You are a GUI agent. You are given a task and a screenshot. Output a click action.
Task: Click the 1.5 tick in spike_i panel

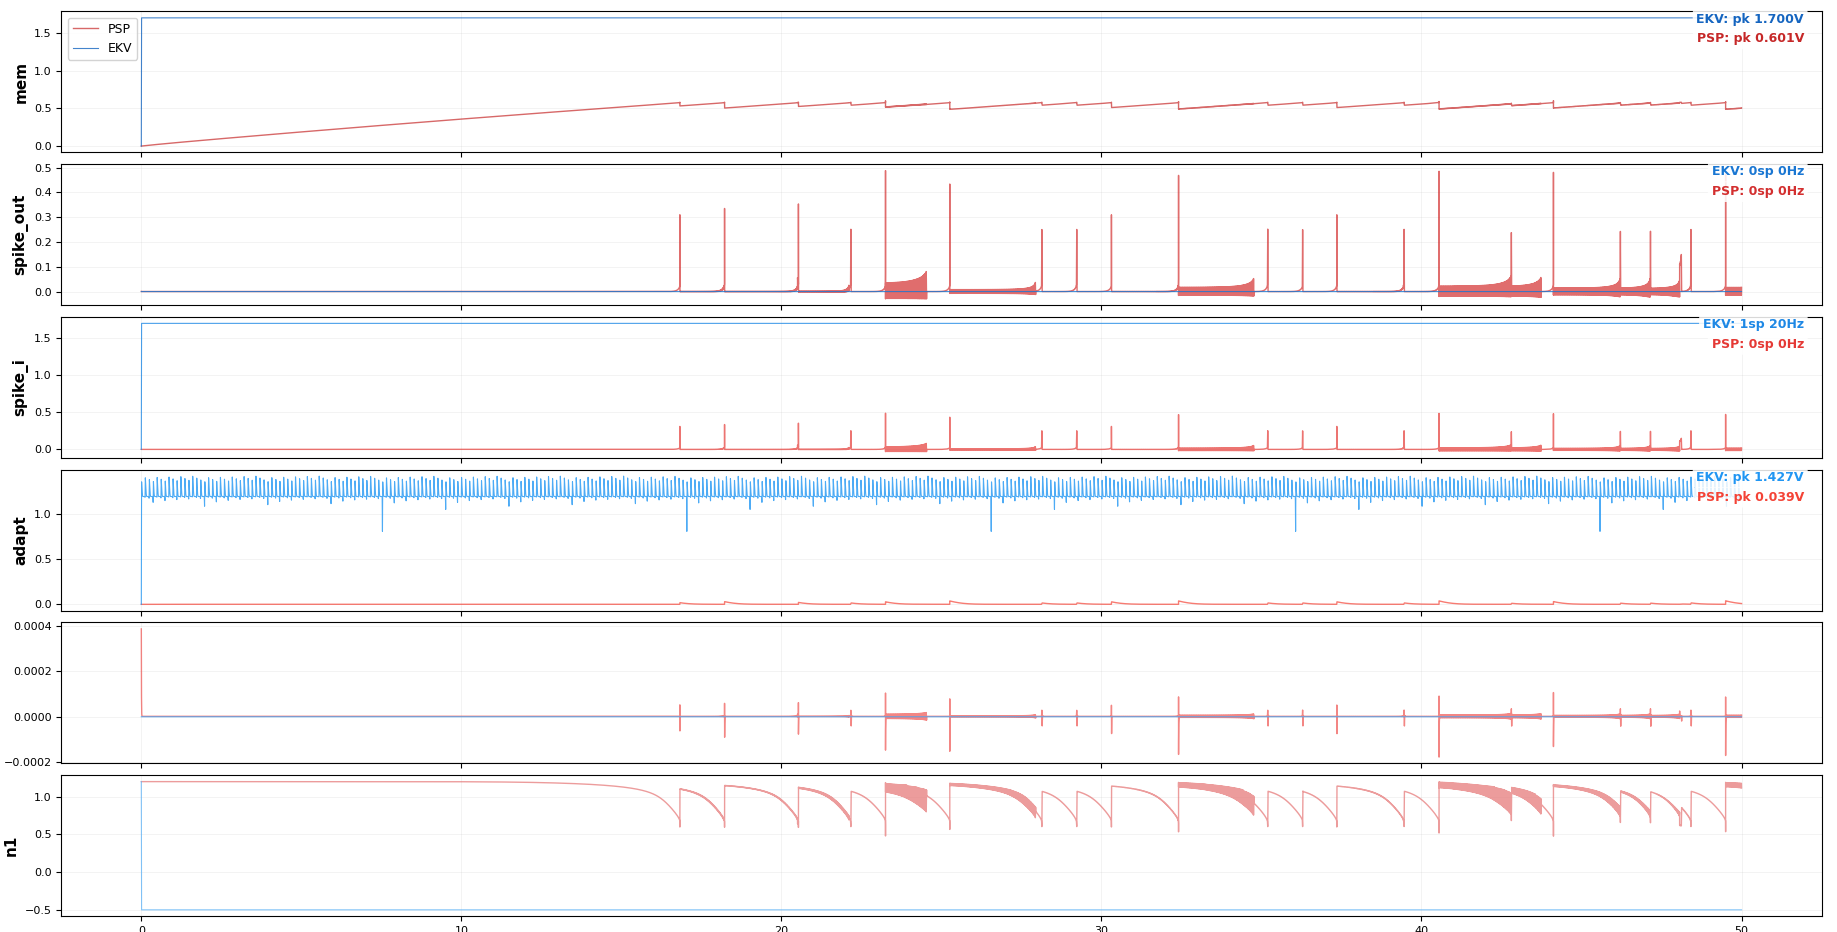coord(43,338)
